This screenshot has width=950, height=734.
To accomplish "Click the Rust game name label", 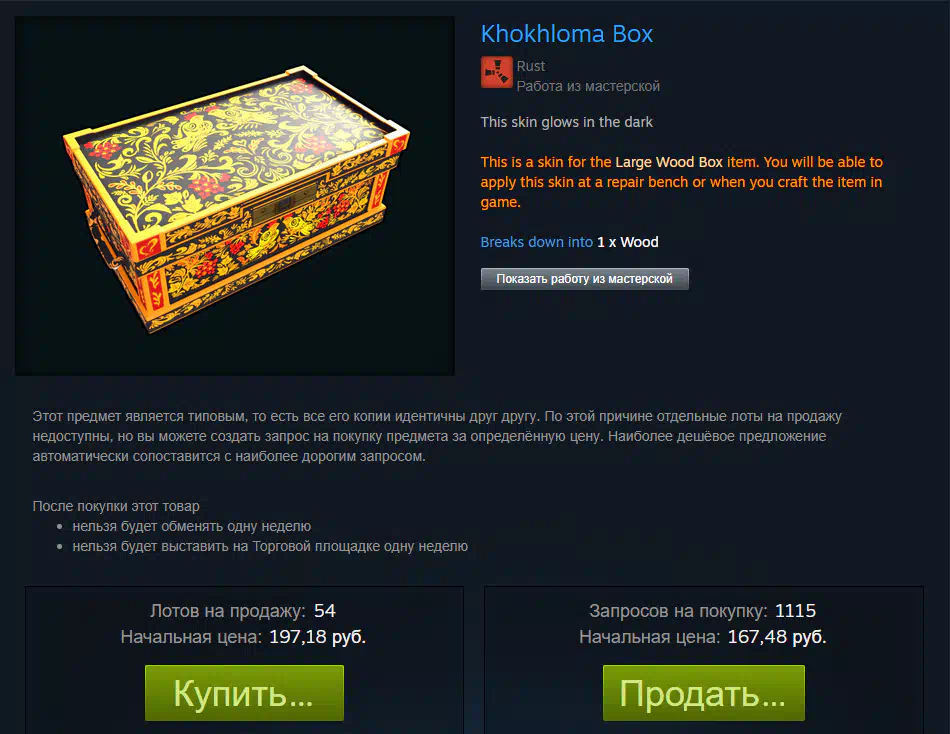I will [x=531, y=66].
